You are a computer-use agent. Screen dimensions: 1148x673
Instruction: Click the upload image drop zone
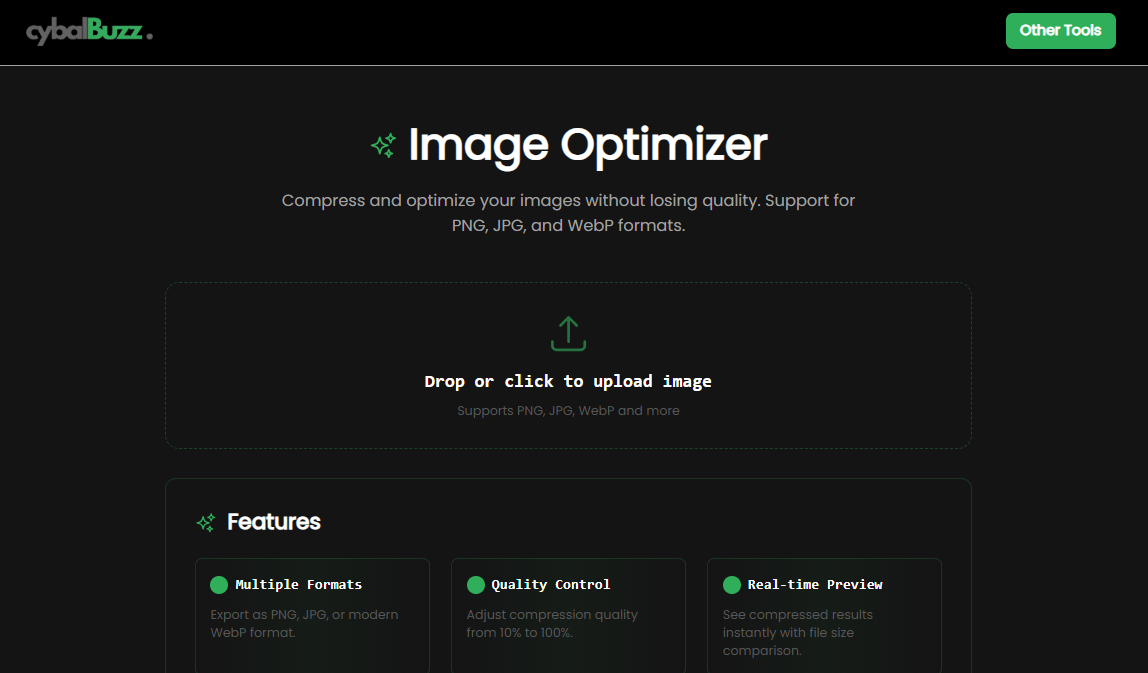point(568,365)
